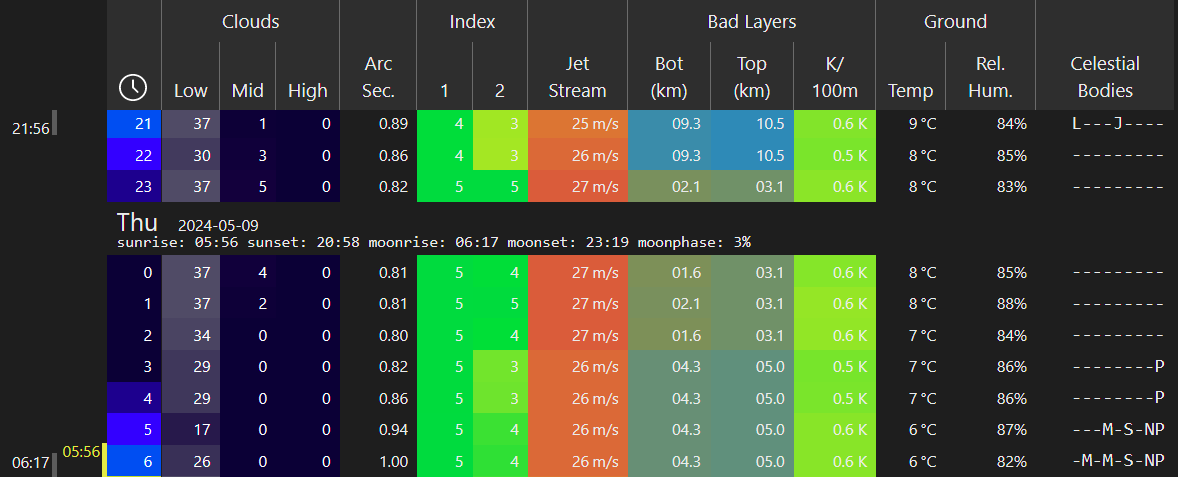The image size is (1178, 477).
Task: Select the Arc Sec. column header
Action: tap(378, 77)
